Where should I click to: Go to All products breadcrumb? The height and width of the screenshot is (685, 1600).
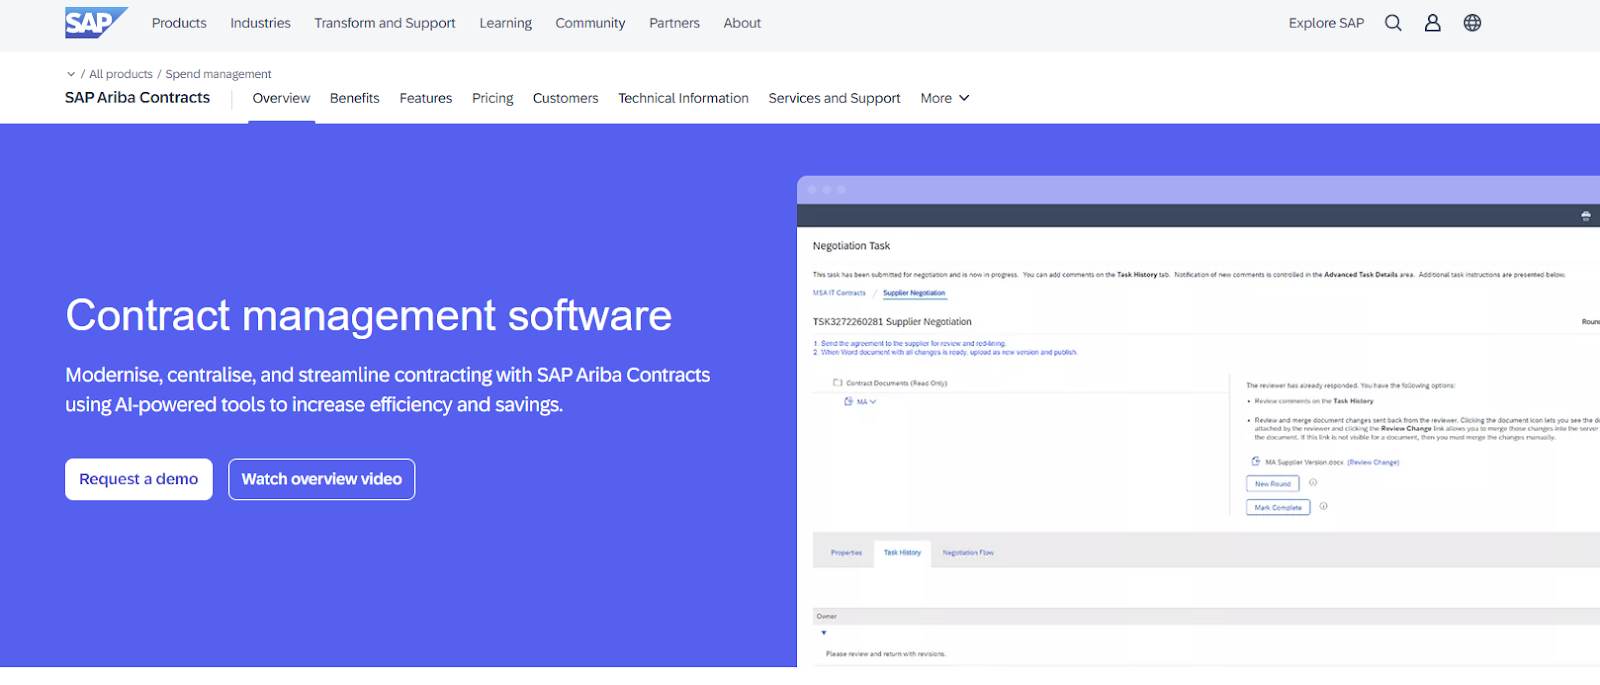coord(121,74)
